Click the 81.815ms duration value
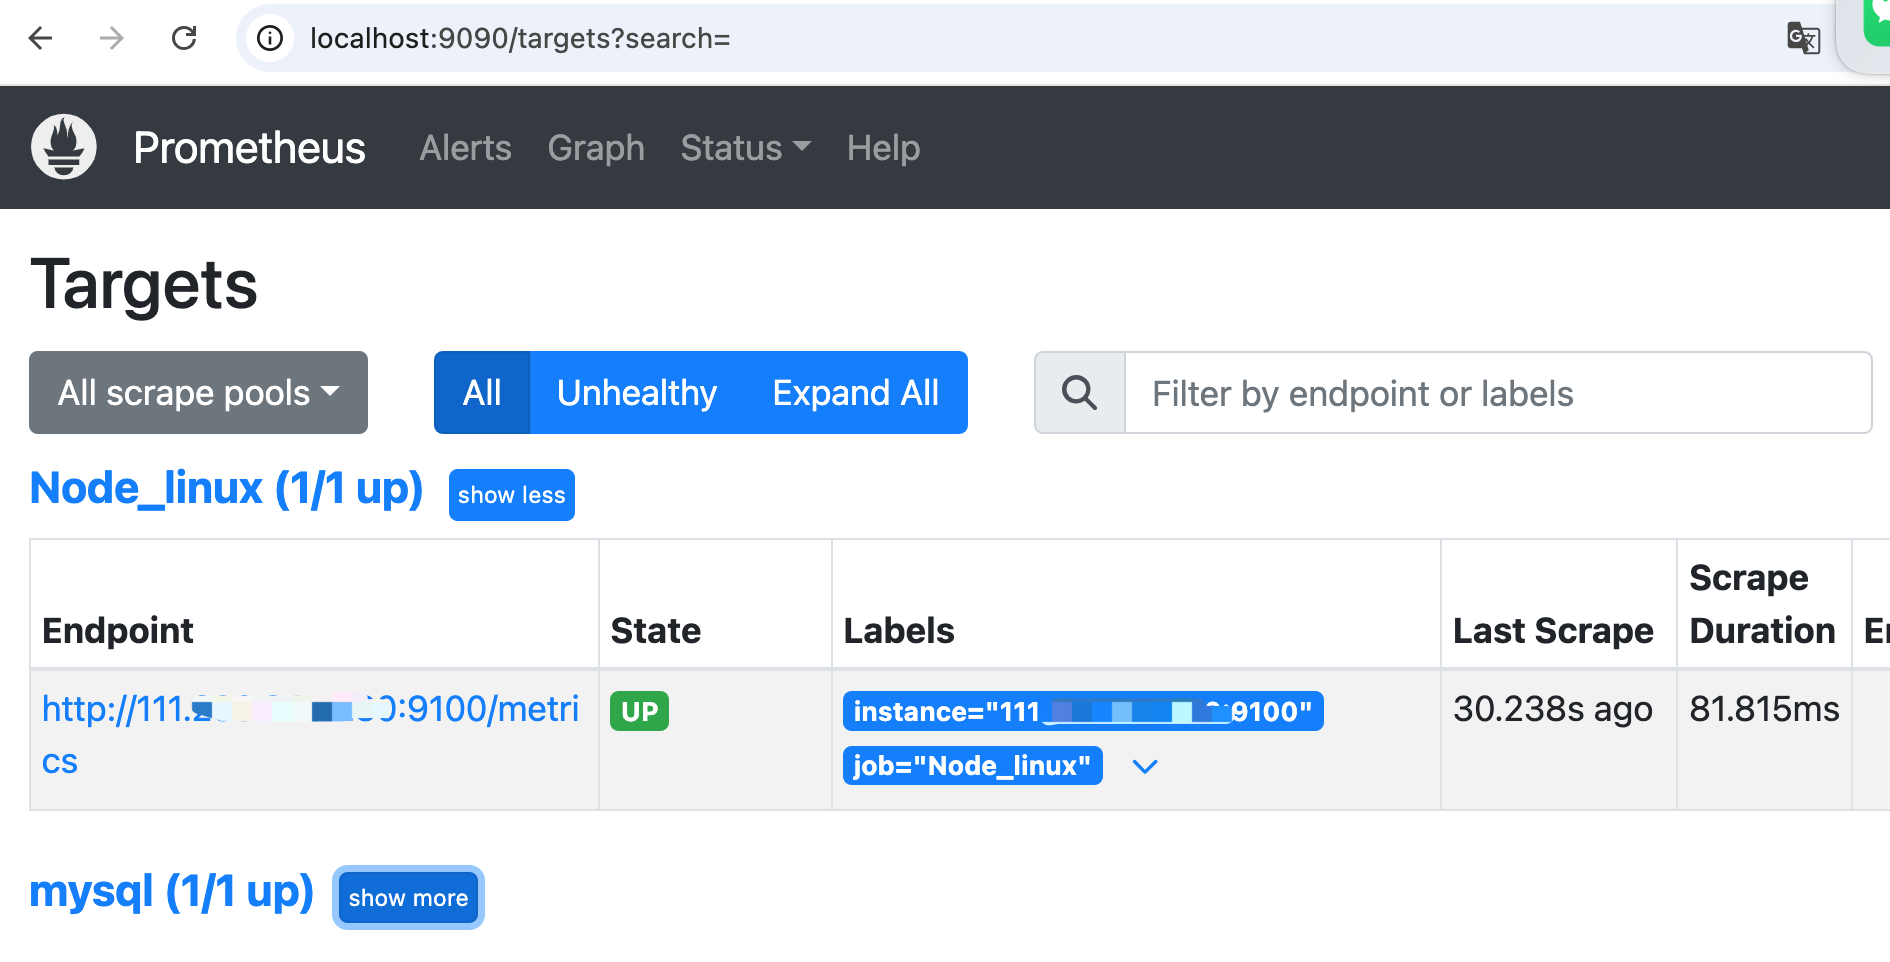 click(x=1764, y=709)
